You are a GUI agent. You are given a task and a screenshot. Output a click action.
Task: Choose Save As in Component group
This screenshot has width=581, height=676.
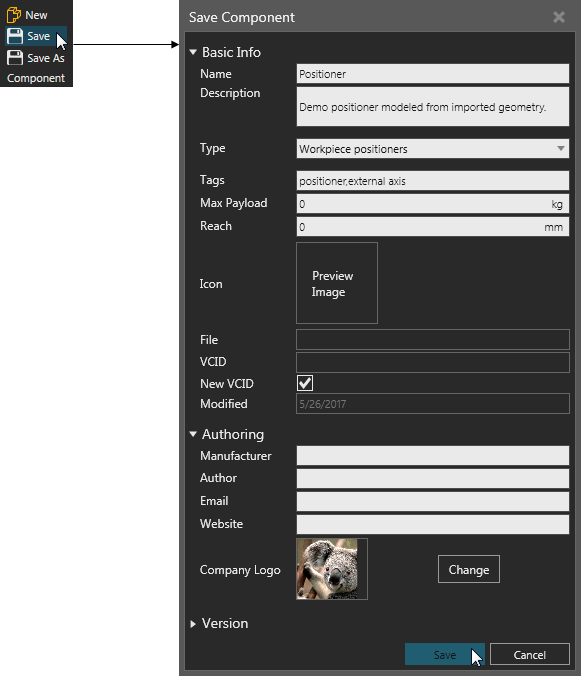(x=36, y=58)
